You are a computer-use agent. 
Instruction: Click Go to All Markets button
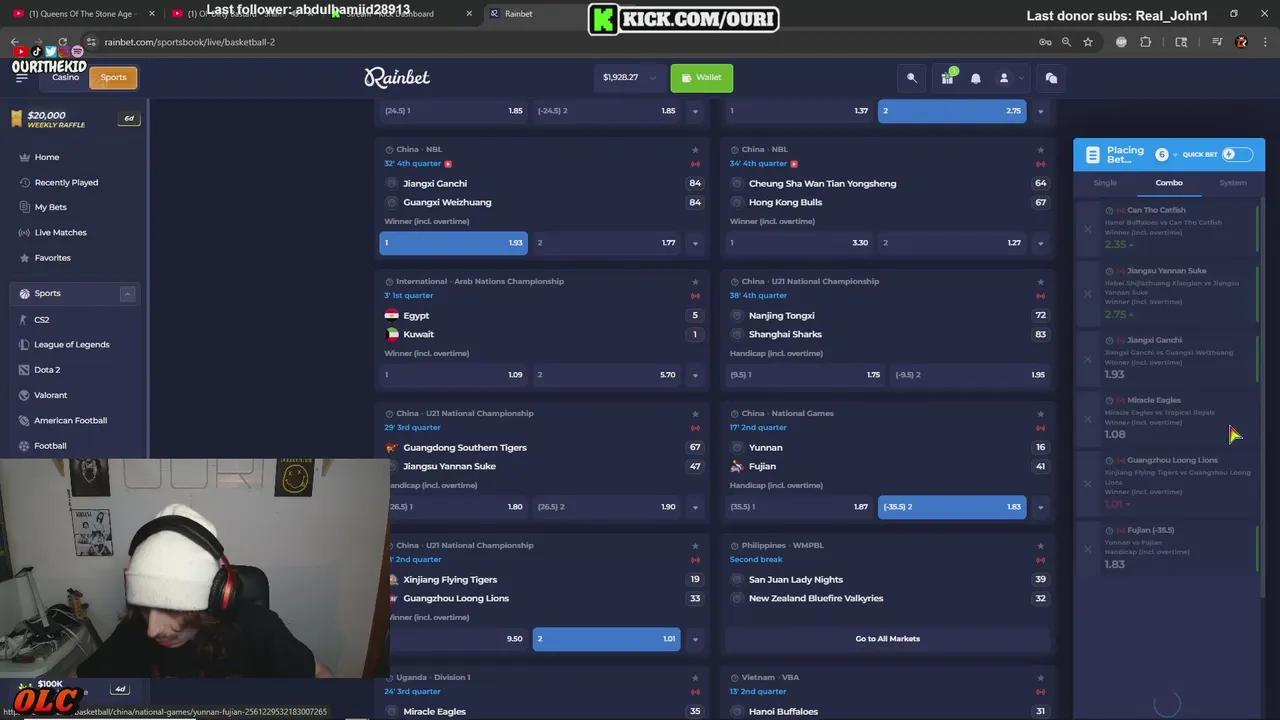tap(888, 639)
